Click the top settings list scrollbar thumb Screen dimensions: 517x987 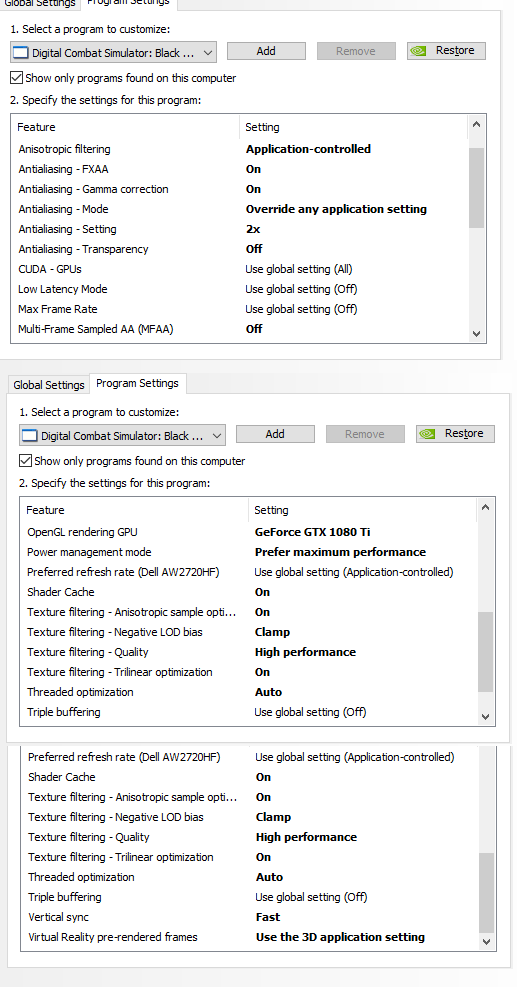tap(477, 188)
